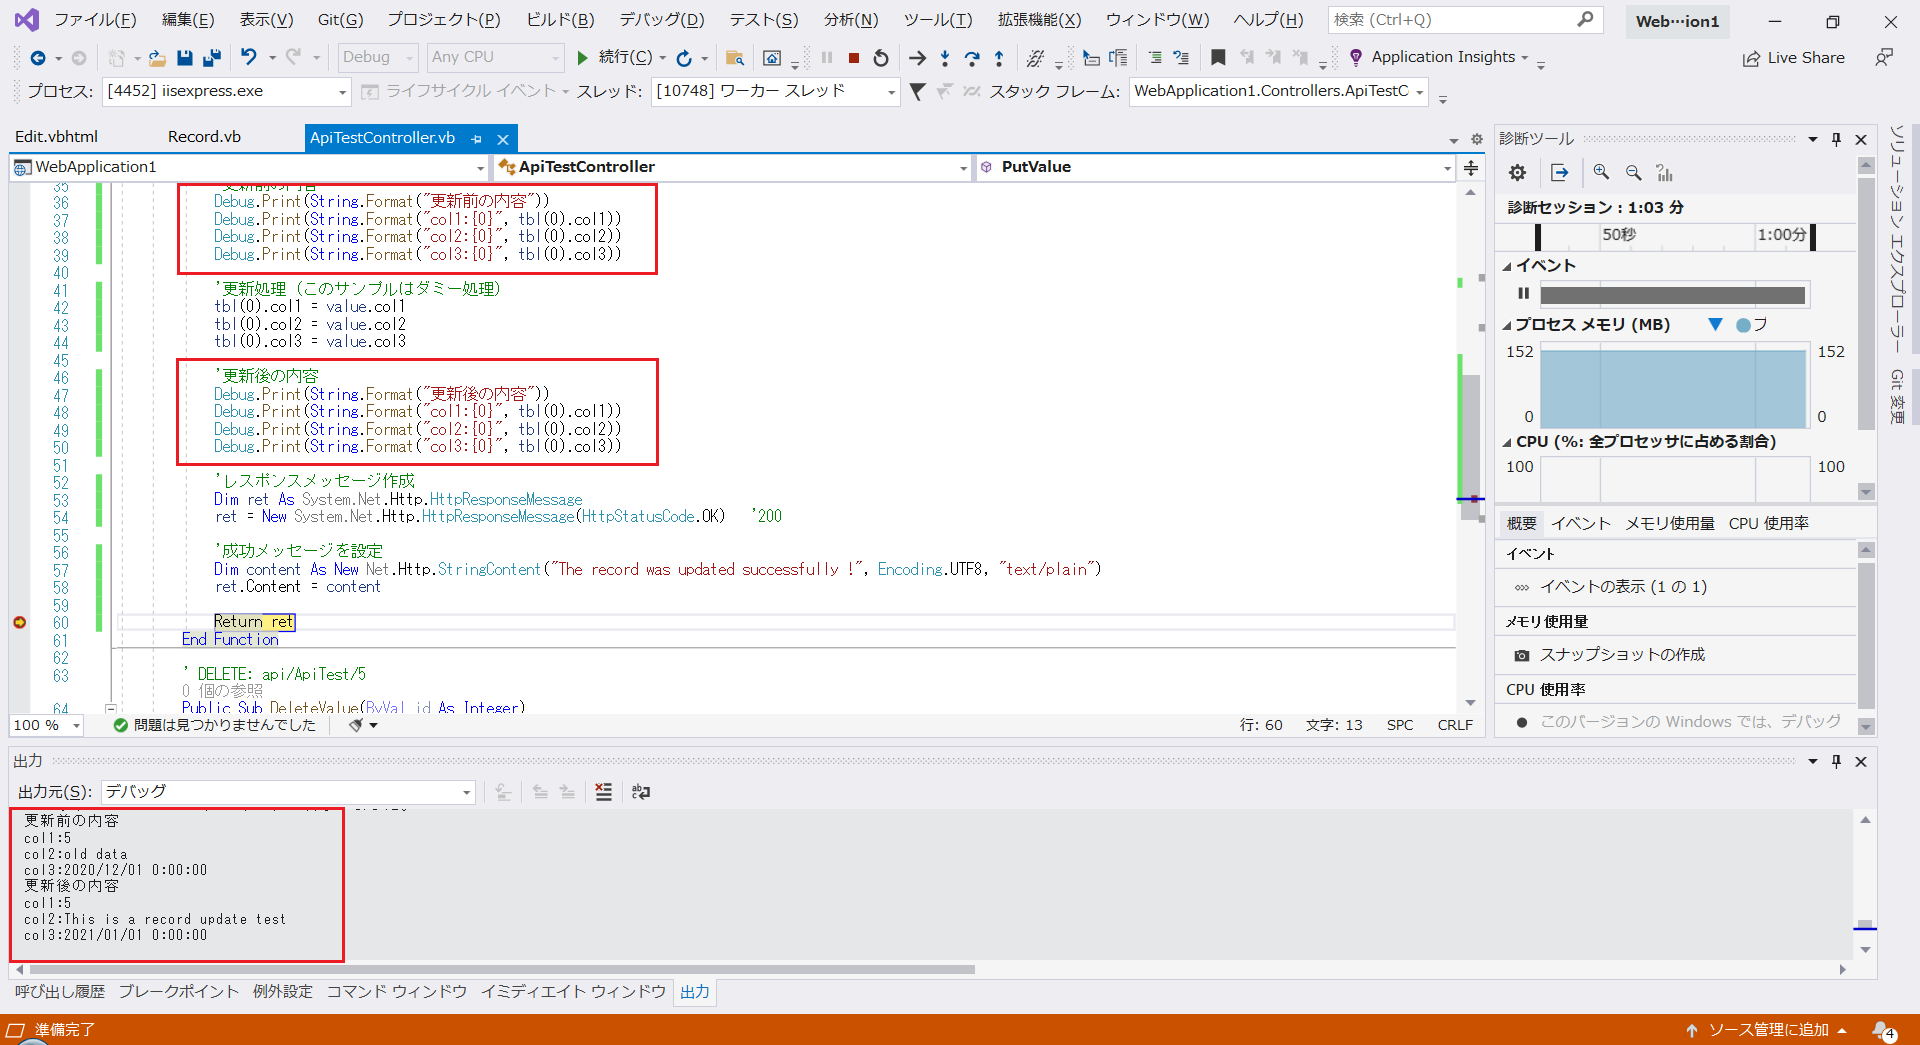
Task: Open the デバッグ menu
Action: click(660, 19)
